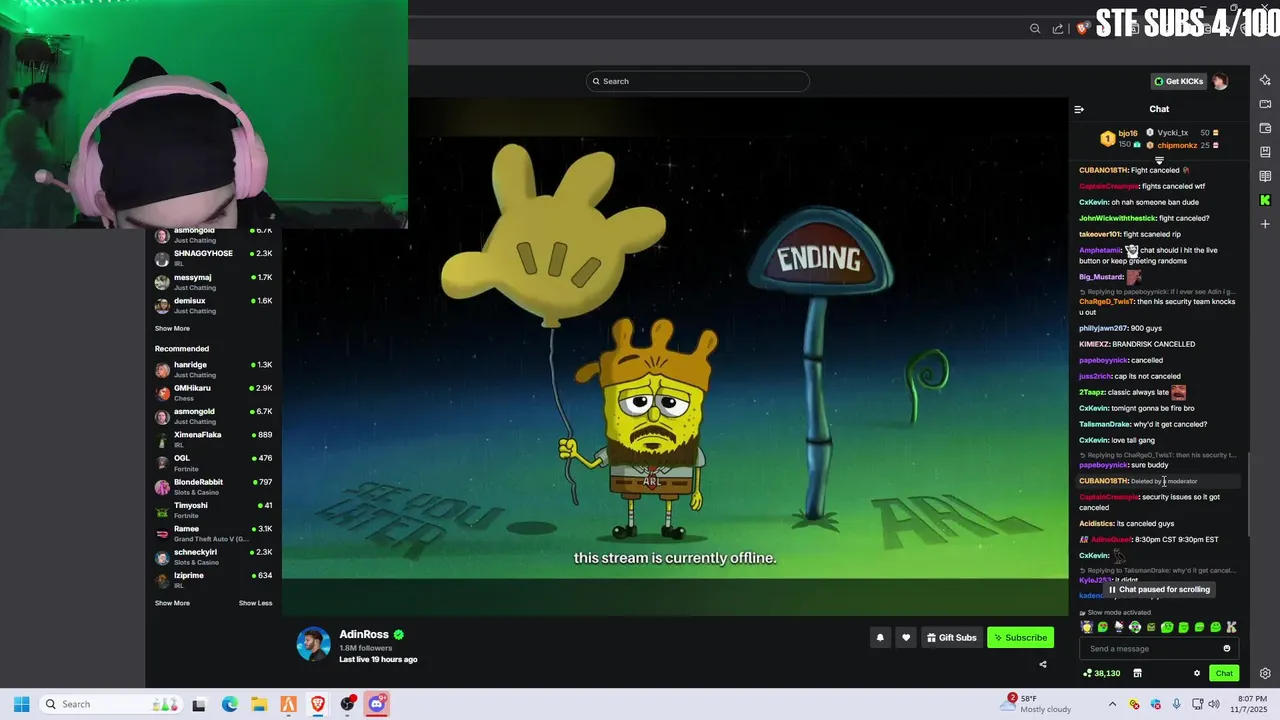Show hidden system tray icons chevron
The image size is (1280, 720).
(x=1112, y=704)
